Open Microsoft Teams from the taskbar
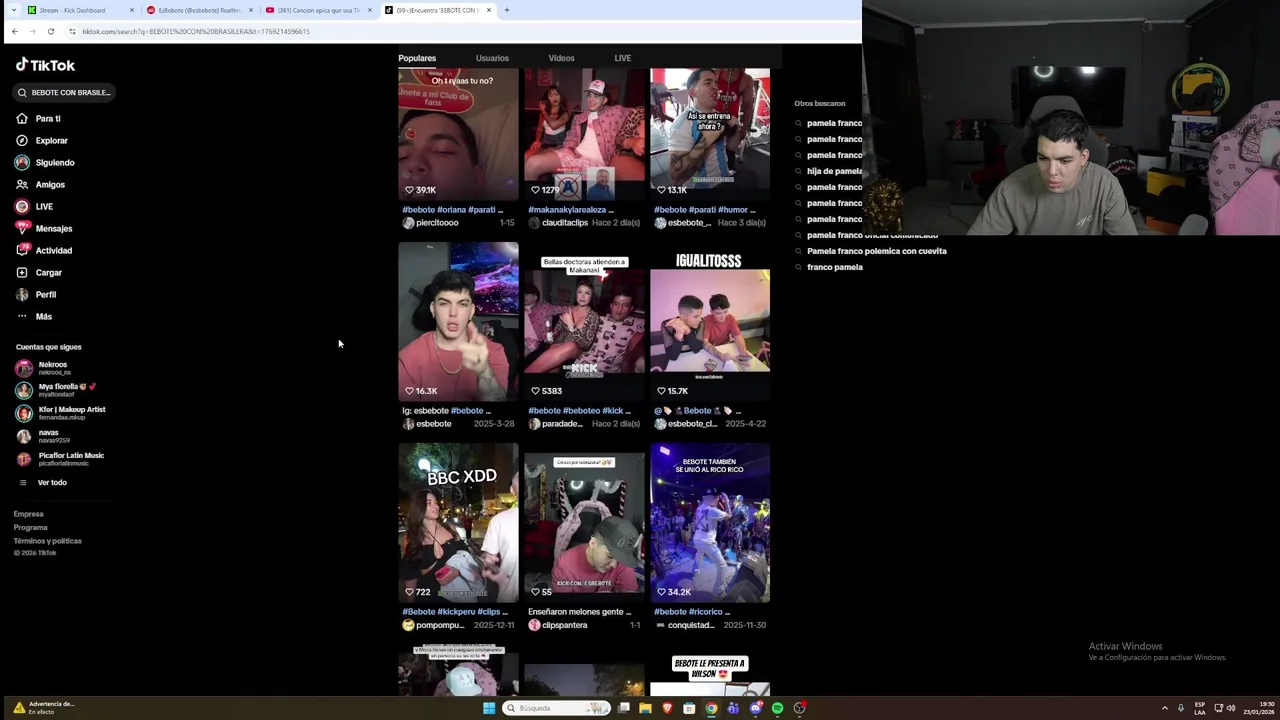The image size is (1280, 720). 733,708
